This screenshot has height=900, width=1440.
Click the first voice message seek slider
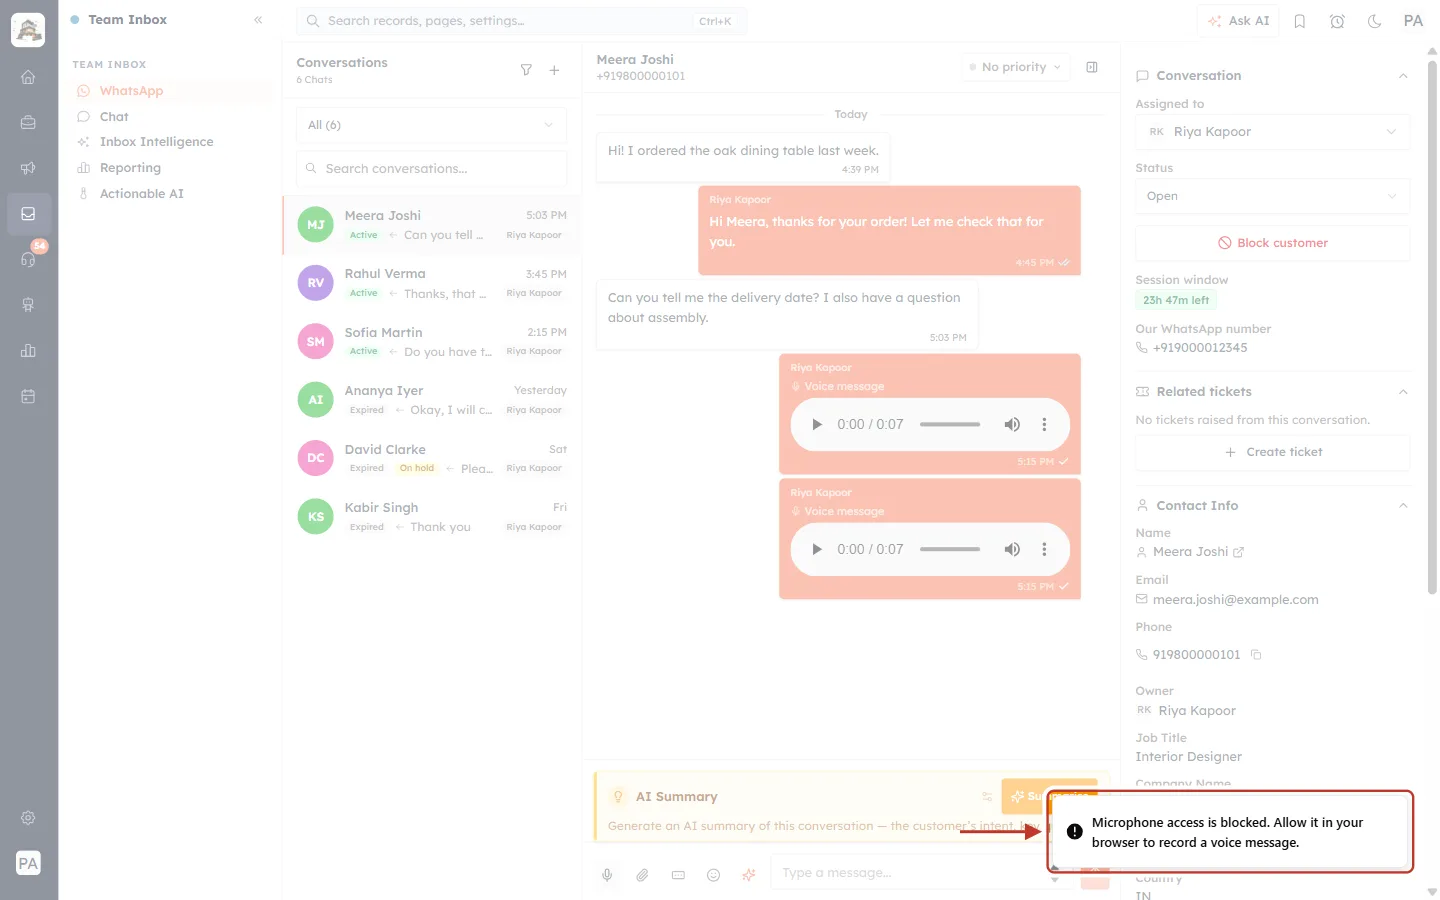[x=950, y=425]
